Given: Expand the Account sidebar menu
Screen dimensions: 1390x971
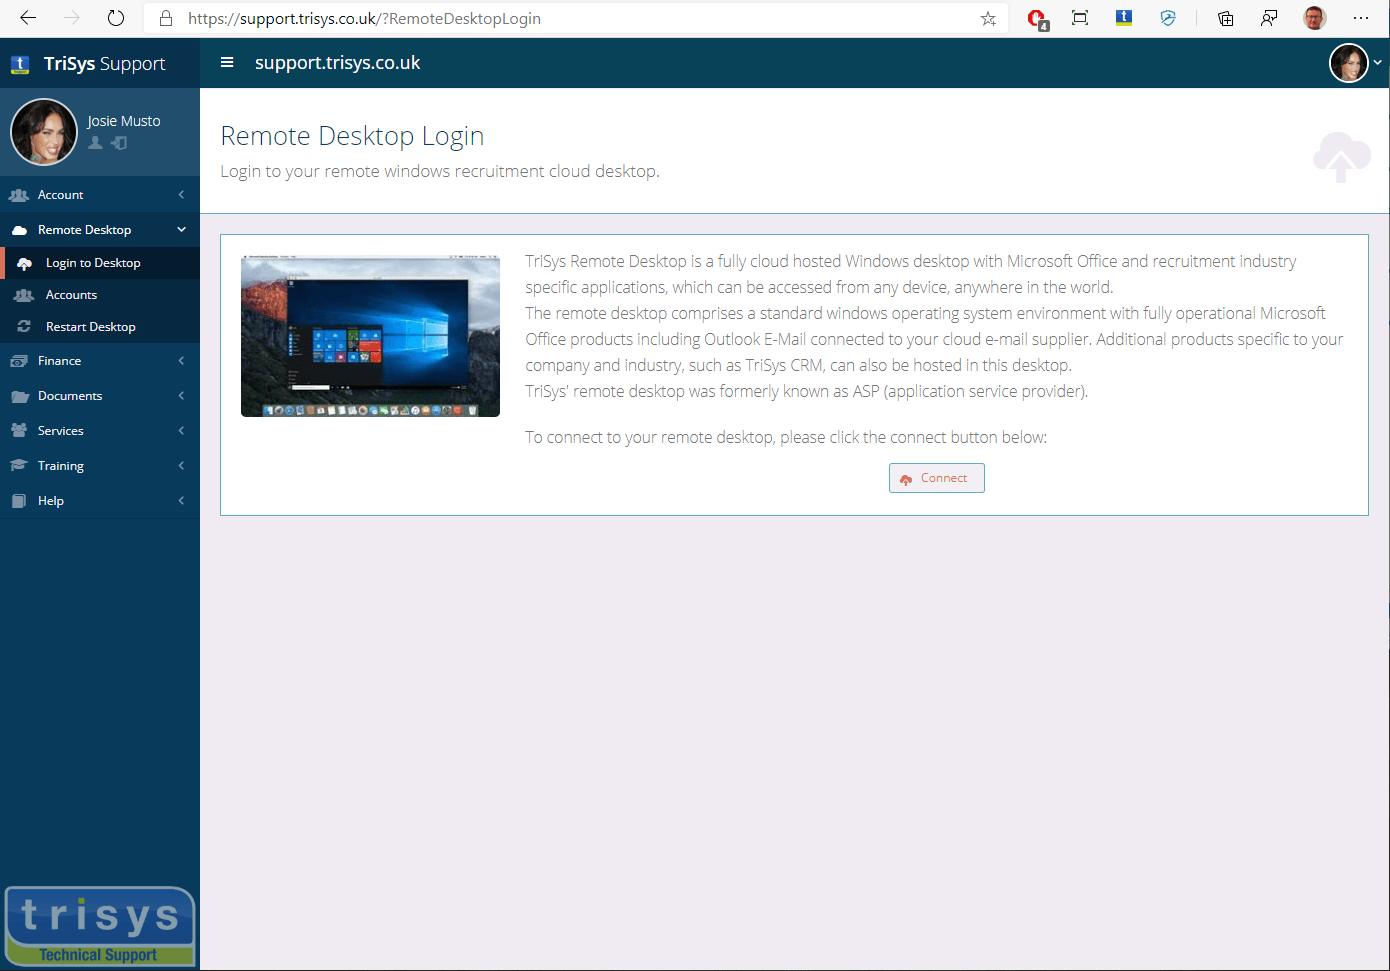Looking at the screenshot, I should 100,195.
